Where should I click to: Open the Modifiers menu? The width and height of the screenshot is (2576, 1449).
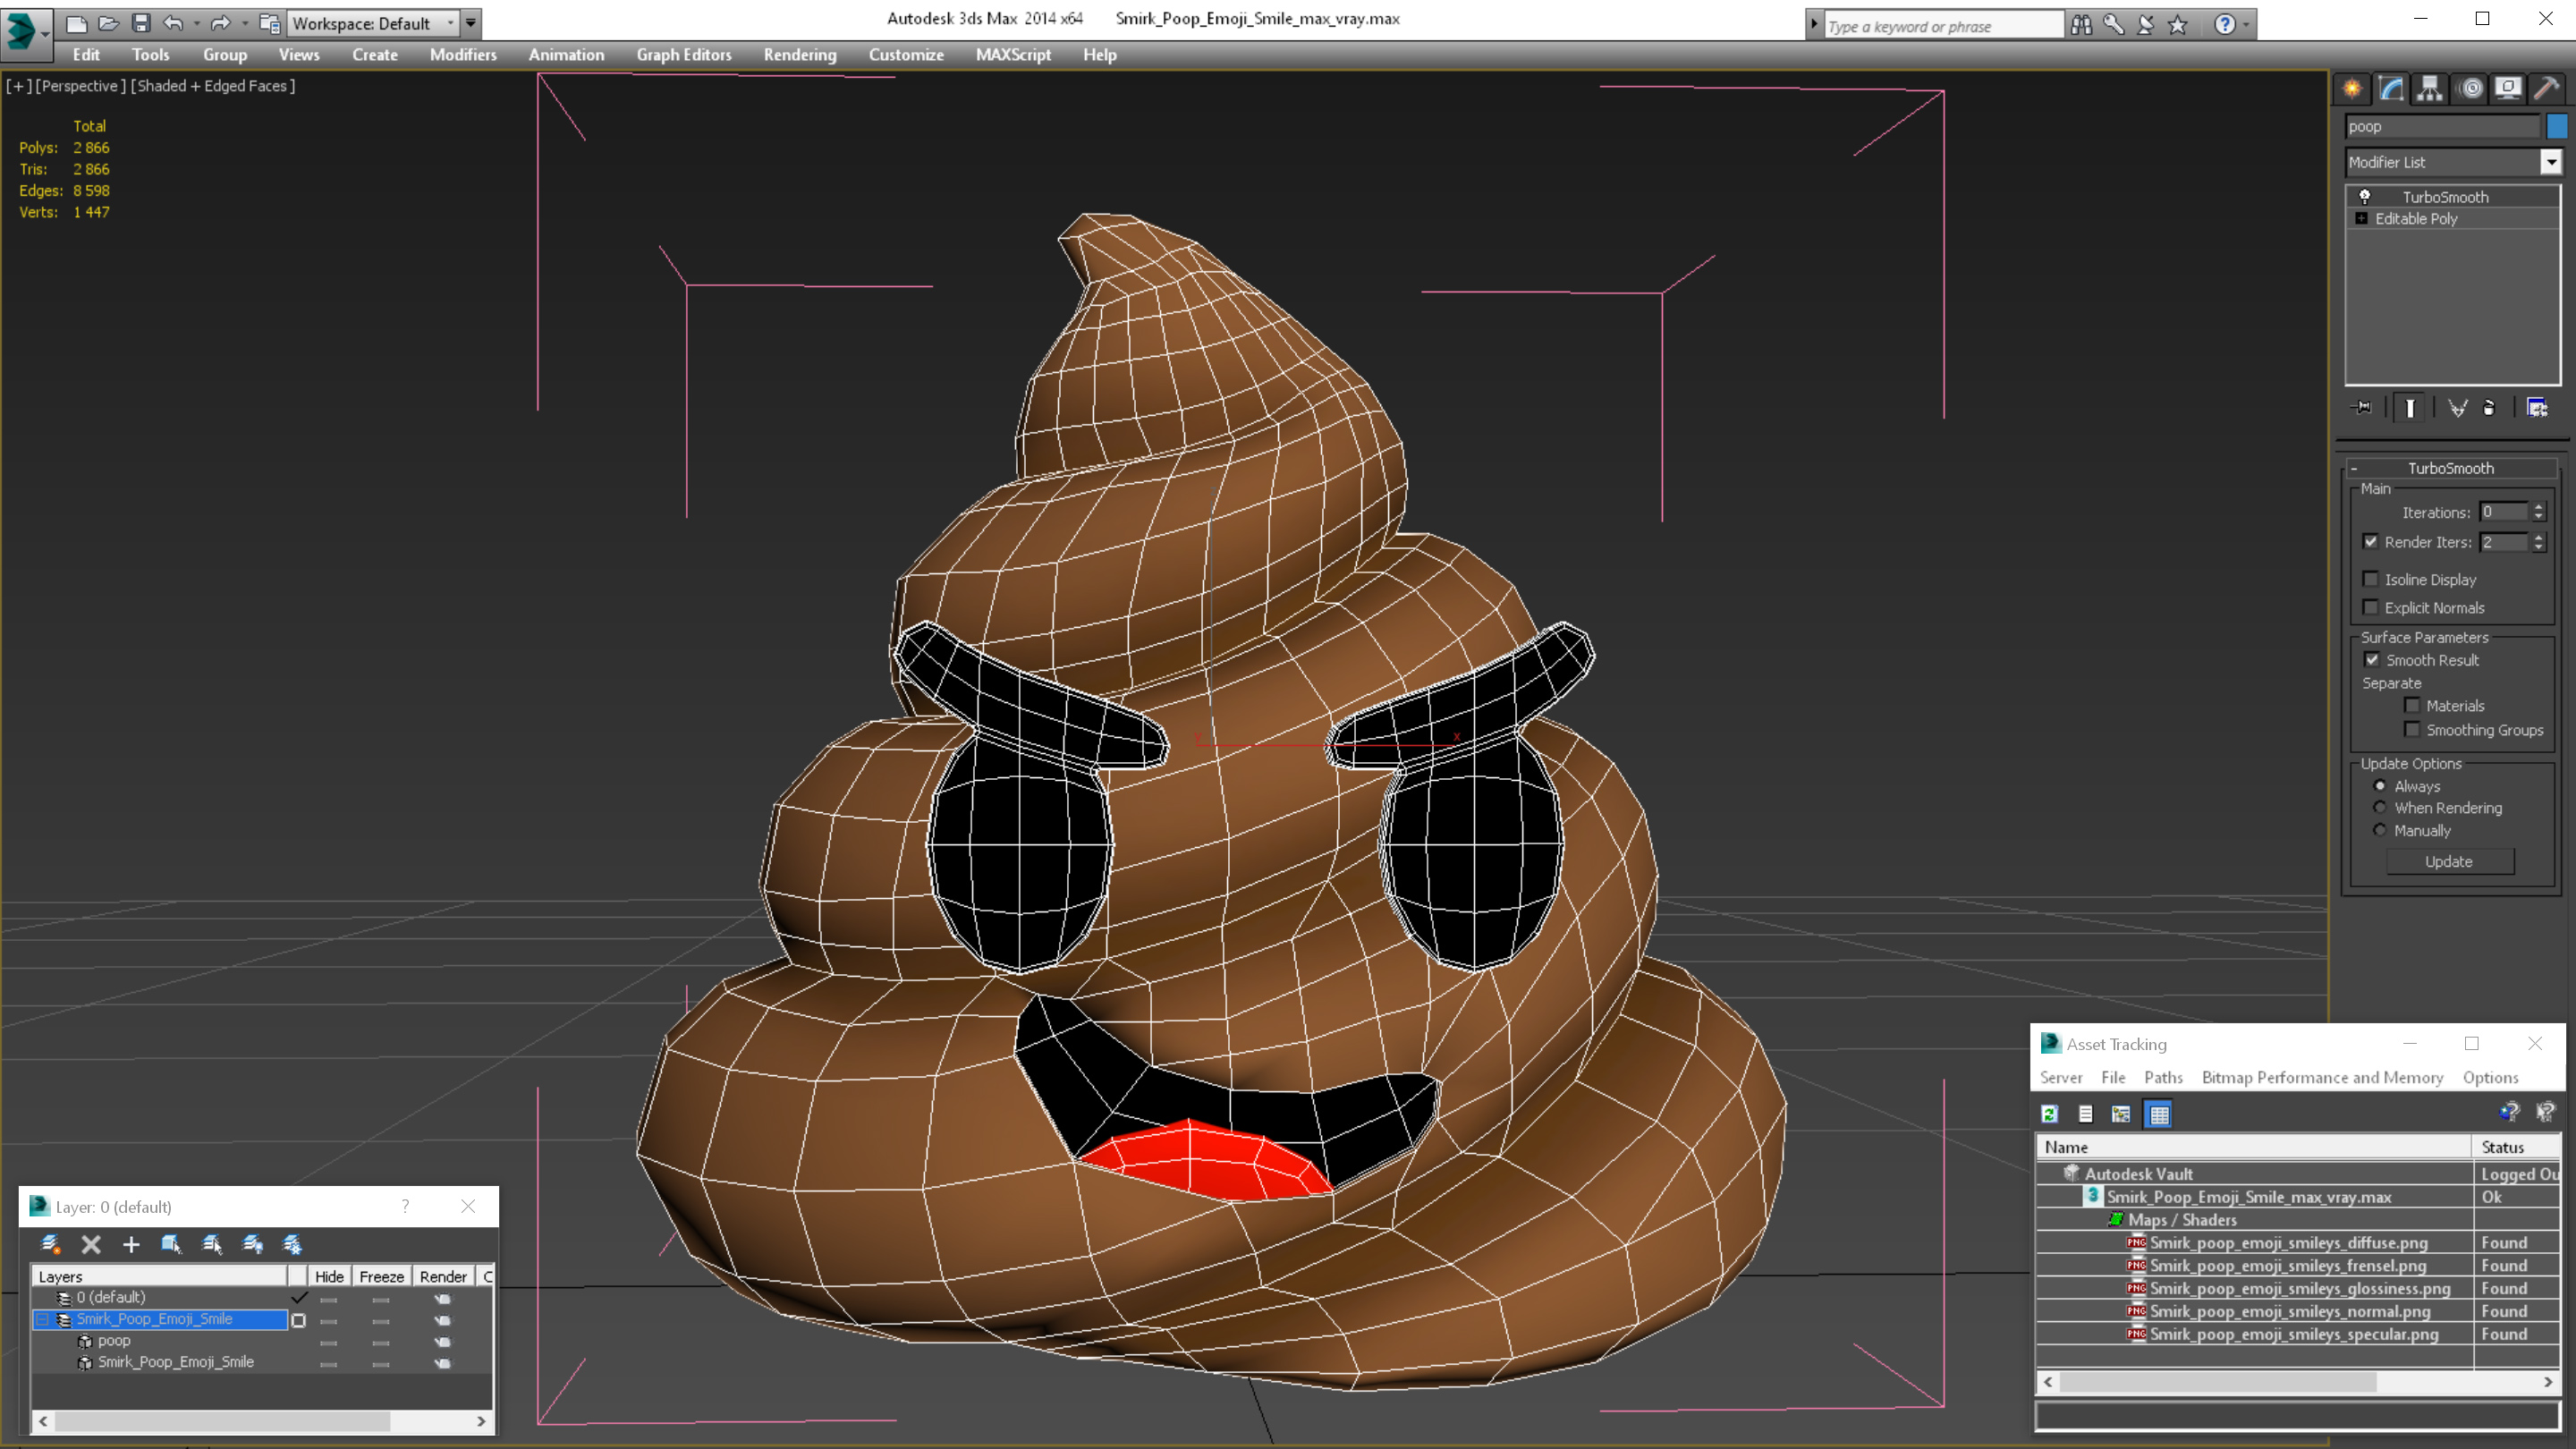[x=463, y=55]
